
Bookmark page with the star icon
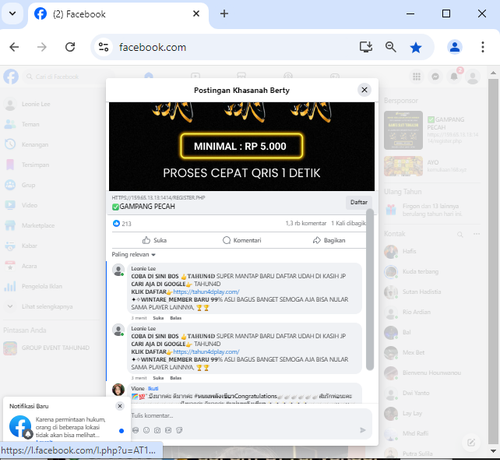click(416, 47)
